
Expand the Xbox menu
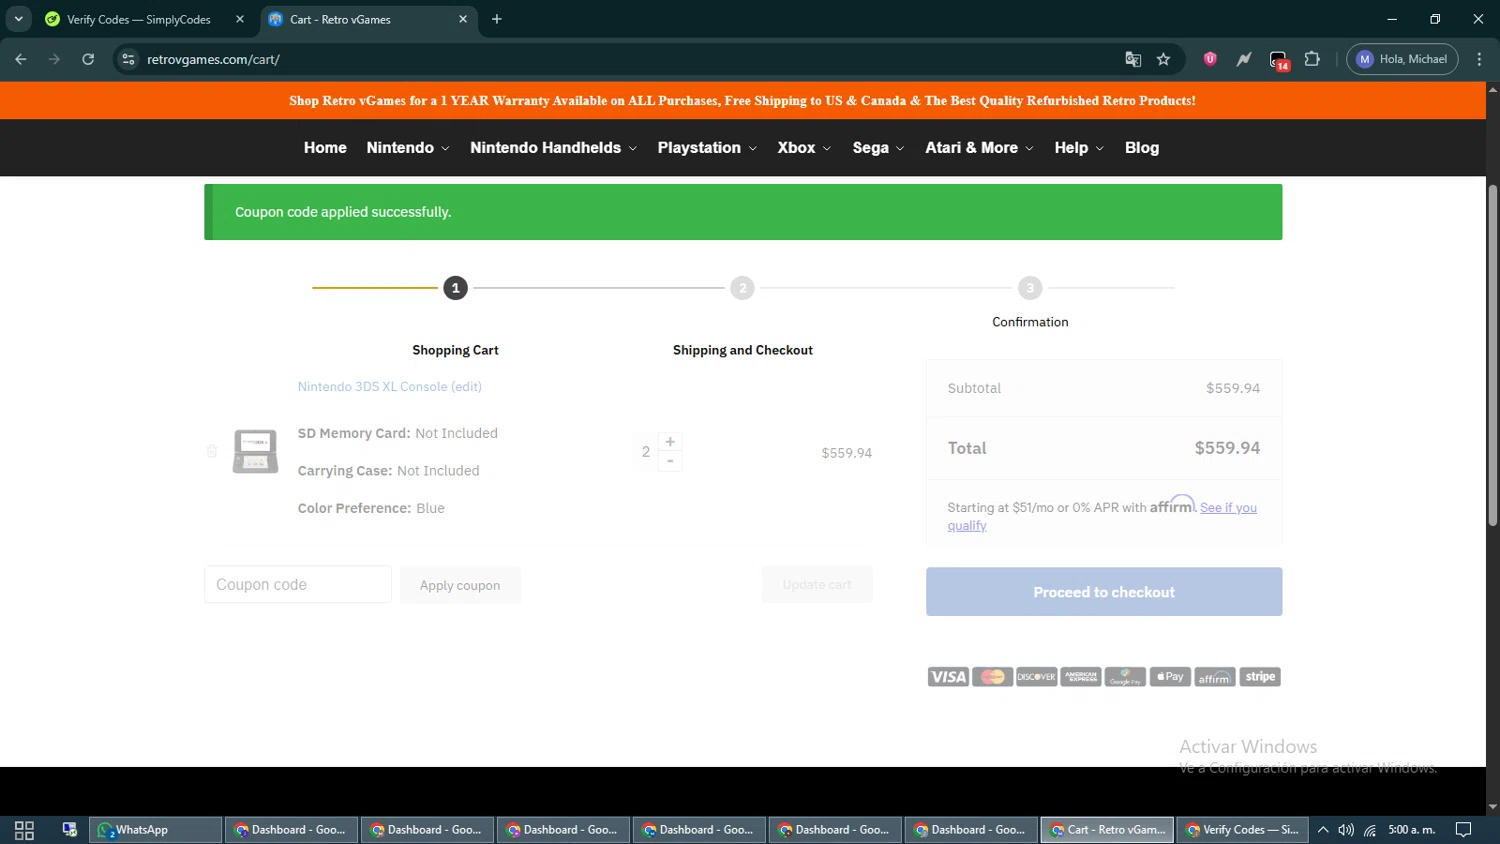pos(804,147)
